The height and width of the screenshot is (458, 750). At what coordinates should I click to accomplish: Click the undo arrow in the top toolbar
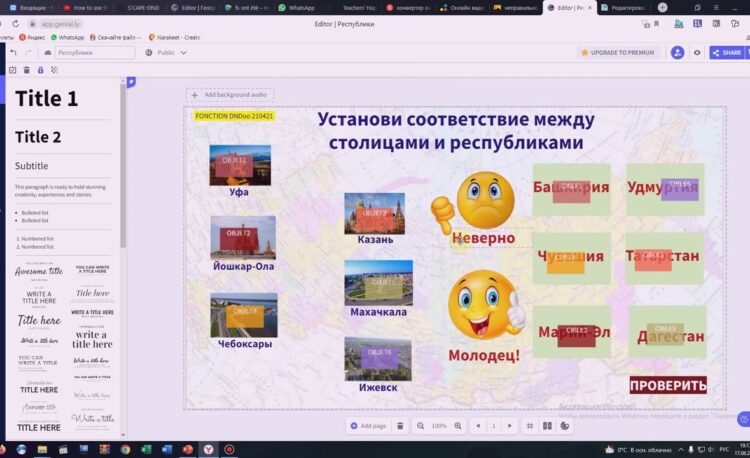(13, 52)
